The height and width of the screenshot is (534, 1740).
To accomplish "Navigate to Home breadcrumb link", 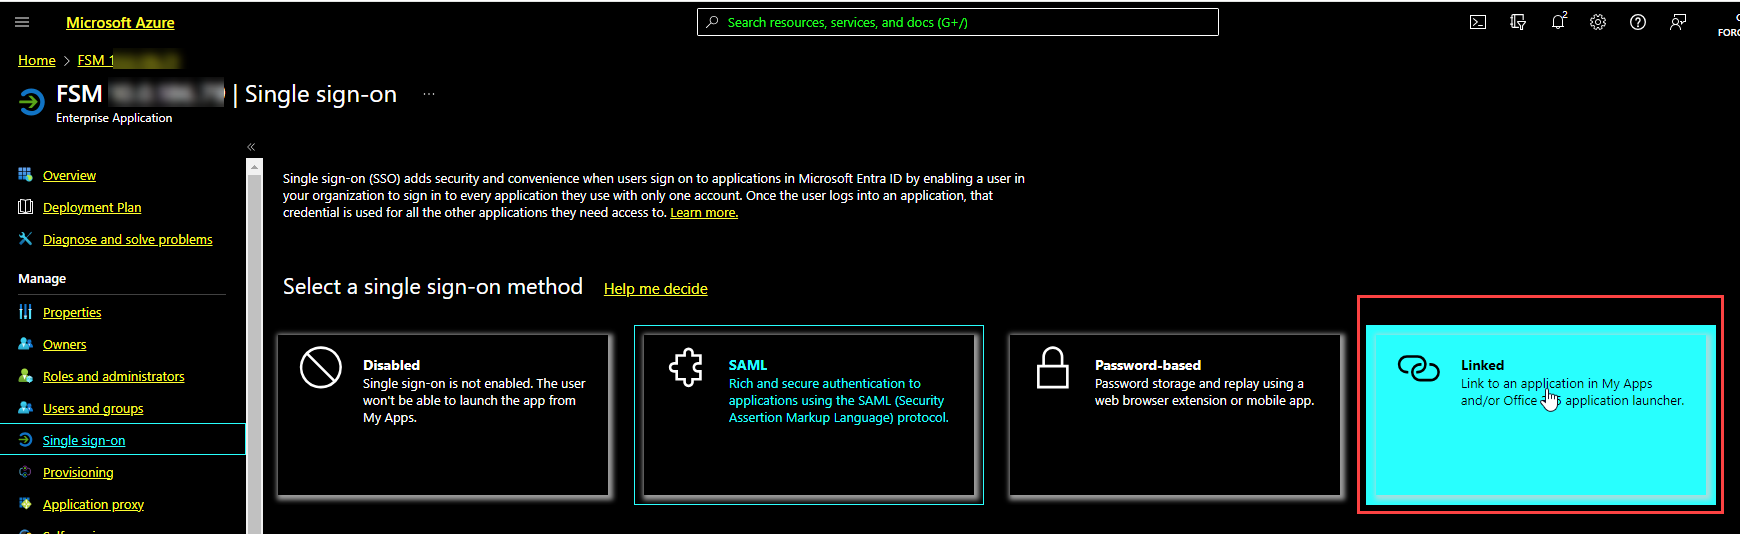I will (x=37, y=60).
